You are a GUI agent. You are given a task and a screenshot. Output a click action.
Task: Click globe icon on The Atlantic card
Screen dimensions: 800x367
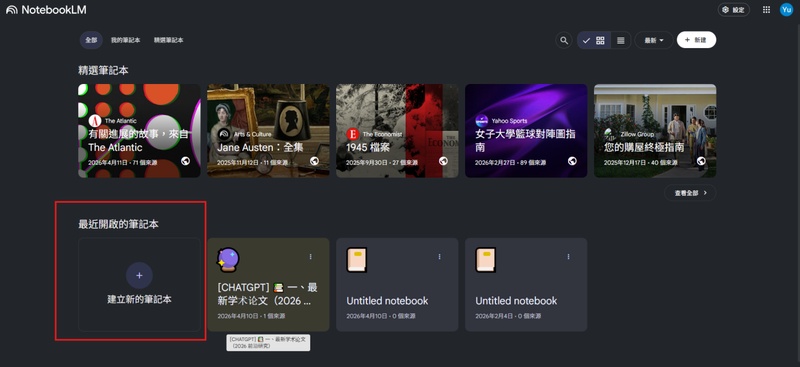(185, 161)
